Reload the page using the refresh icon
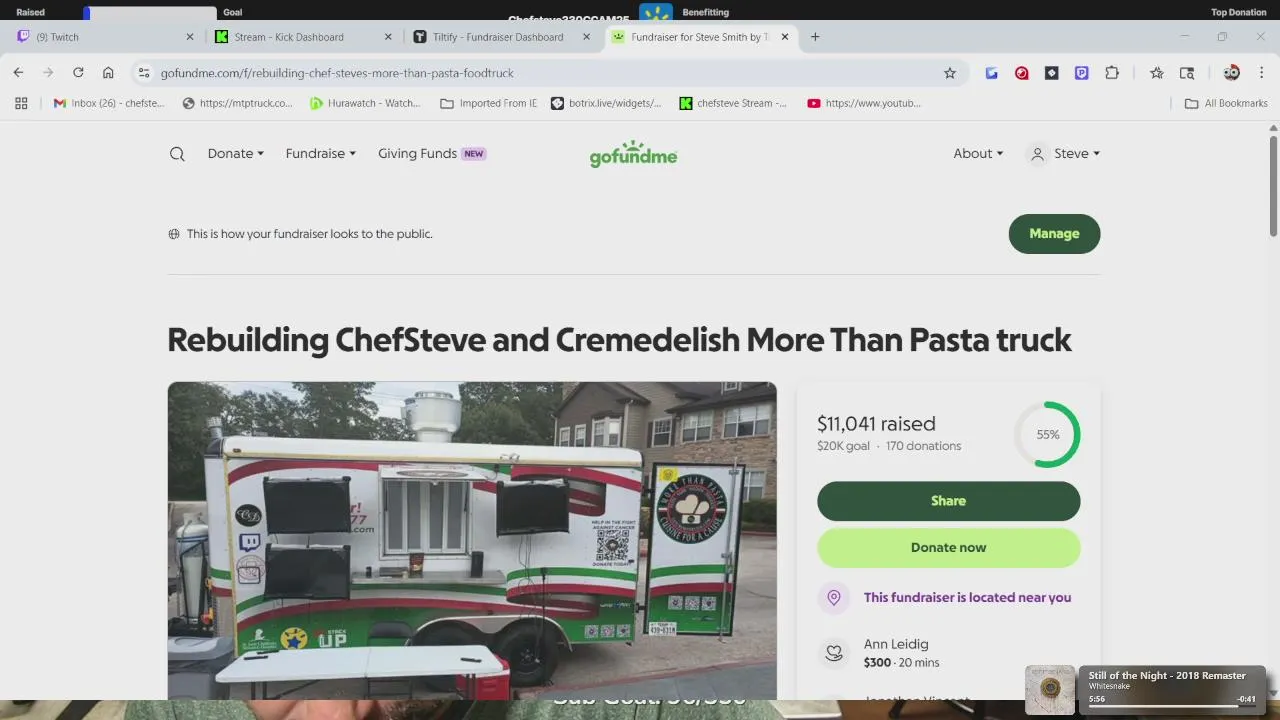The height and width of the screenshot is (720, 1280). pyautogui.click(x=78, y=73)
